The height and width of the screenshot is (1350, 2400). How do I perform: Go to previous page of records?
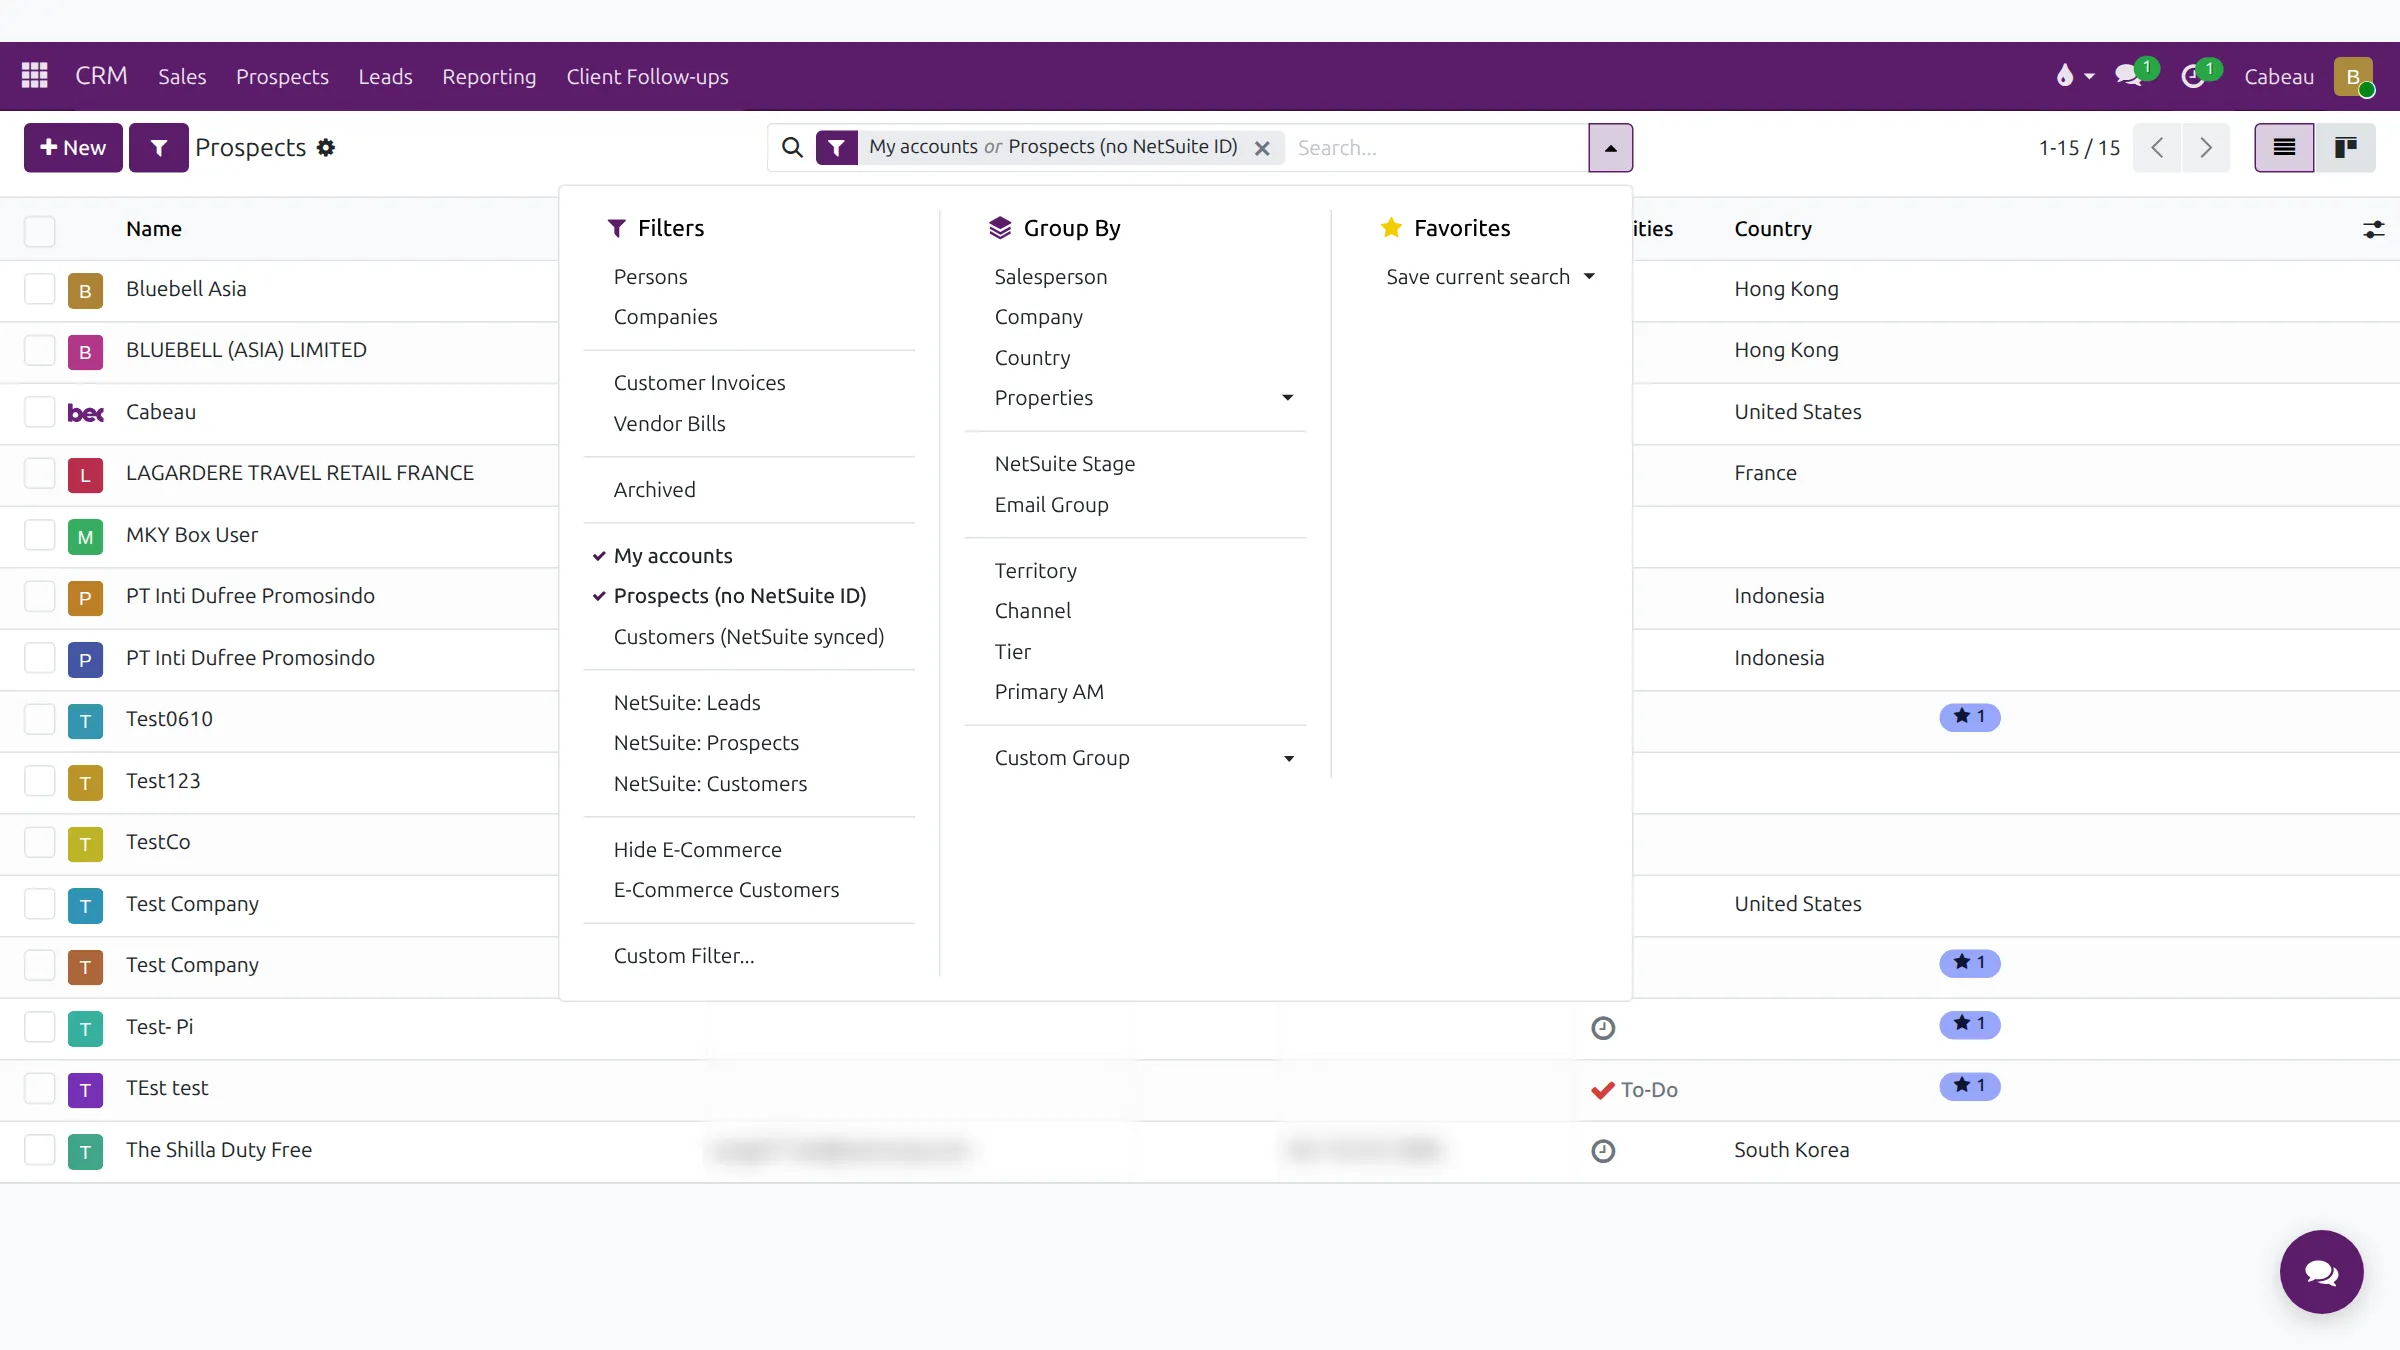point(2157,148)
